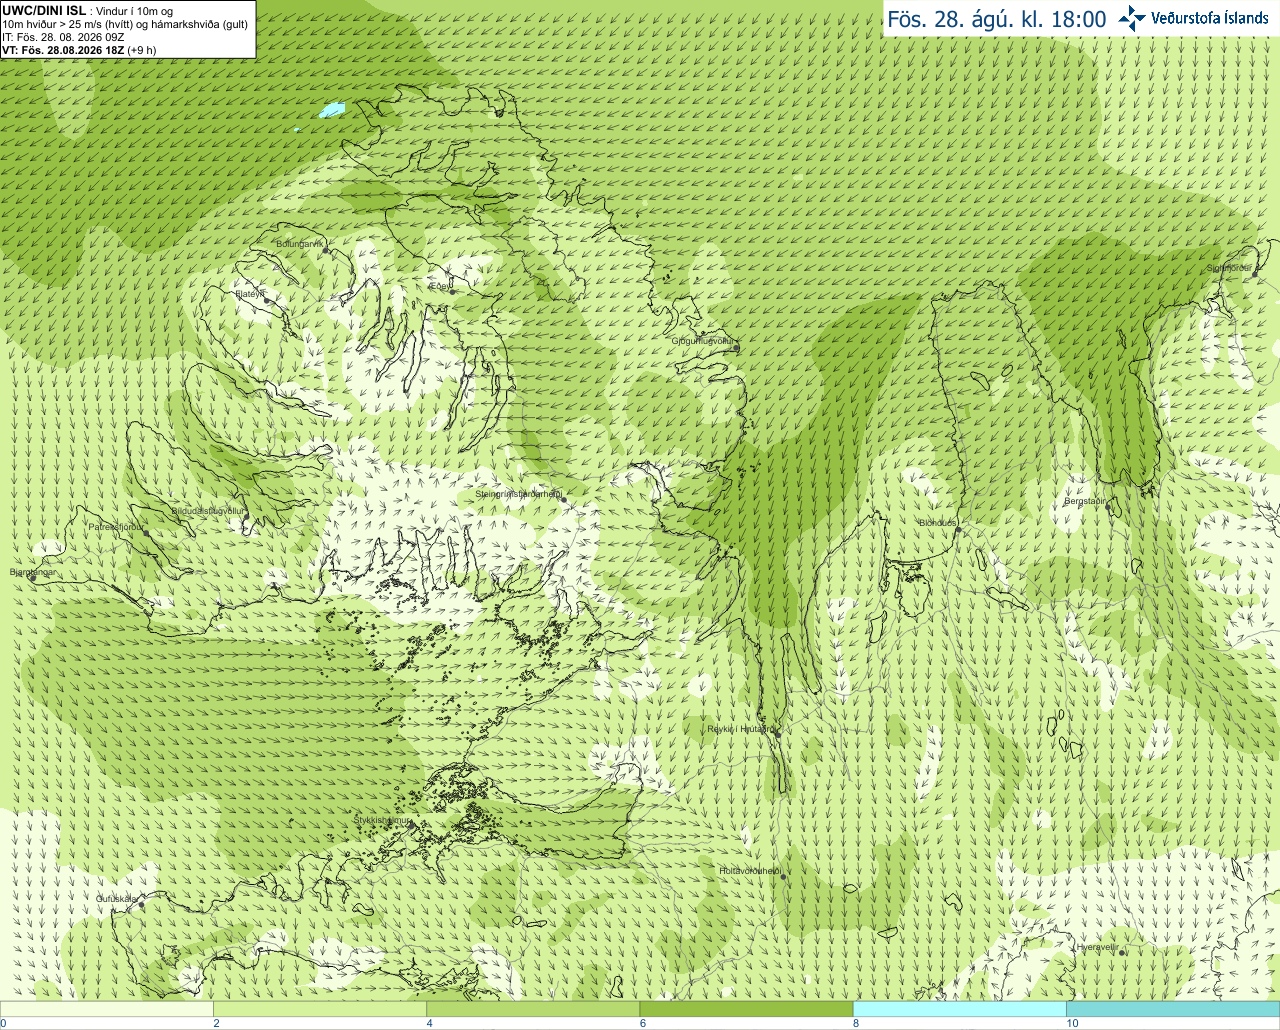Click the Holtavörðuheiði station marker
The image size is (1280, 1030).
coord(783,877)
